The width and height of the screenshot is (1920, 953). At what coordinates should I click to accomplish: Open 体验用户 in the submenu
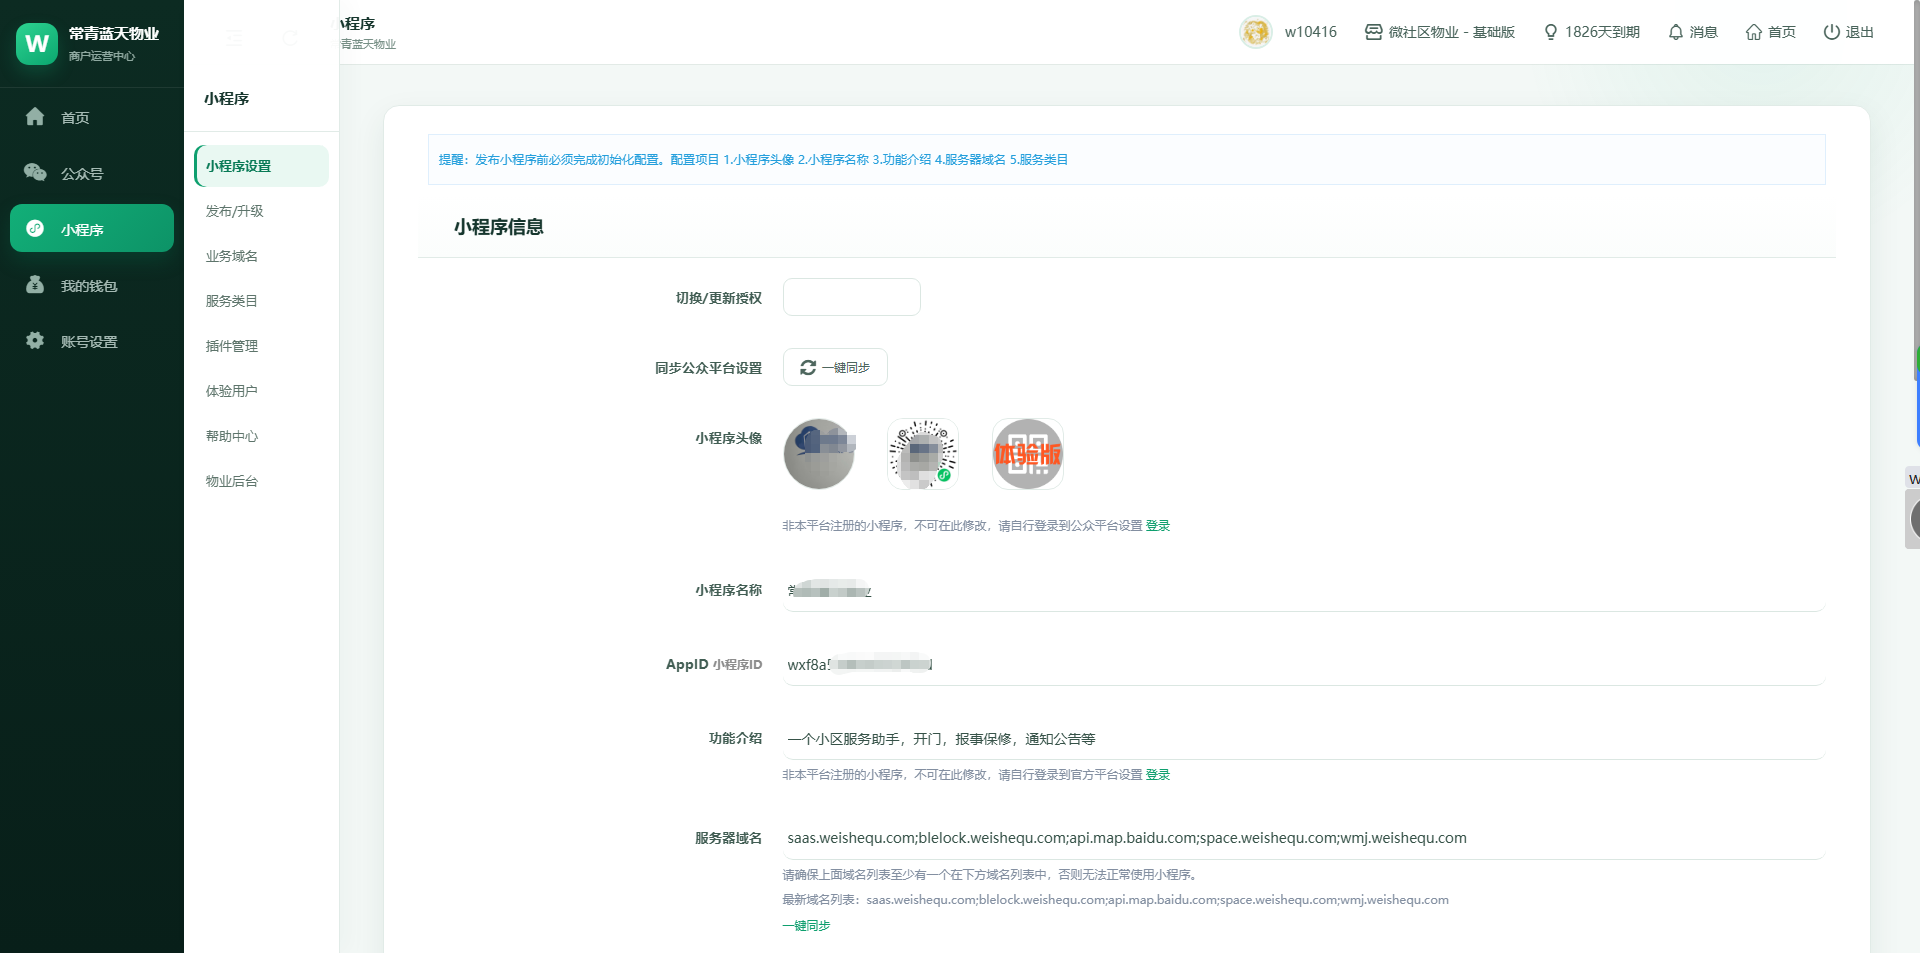coord(262,391)
